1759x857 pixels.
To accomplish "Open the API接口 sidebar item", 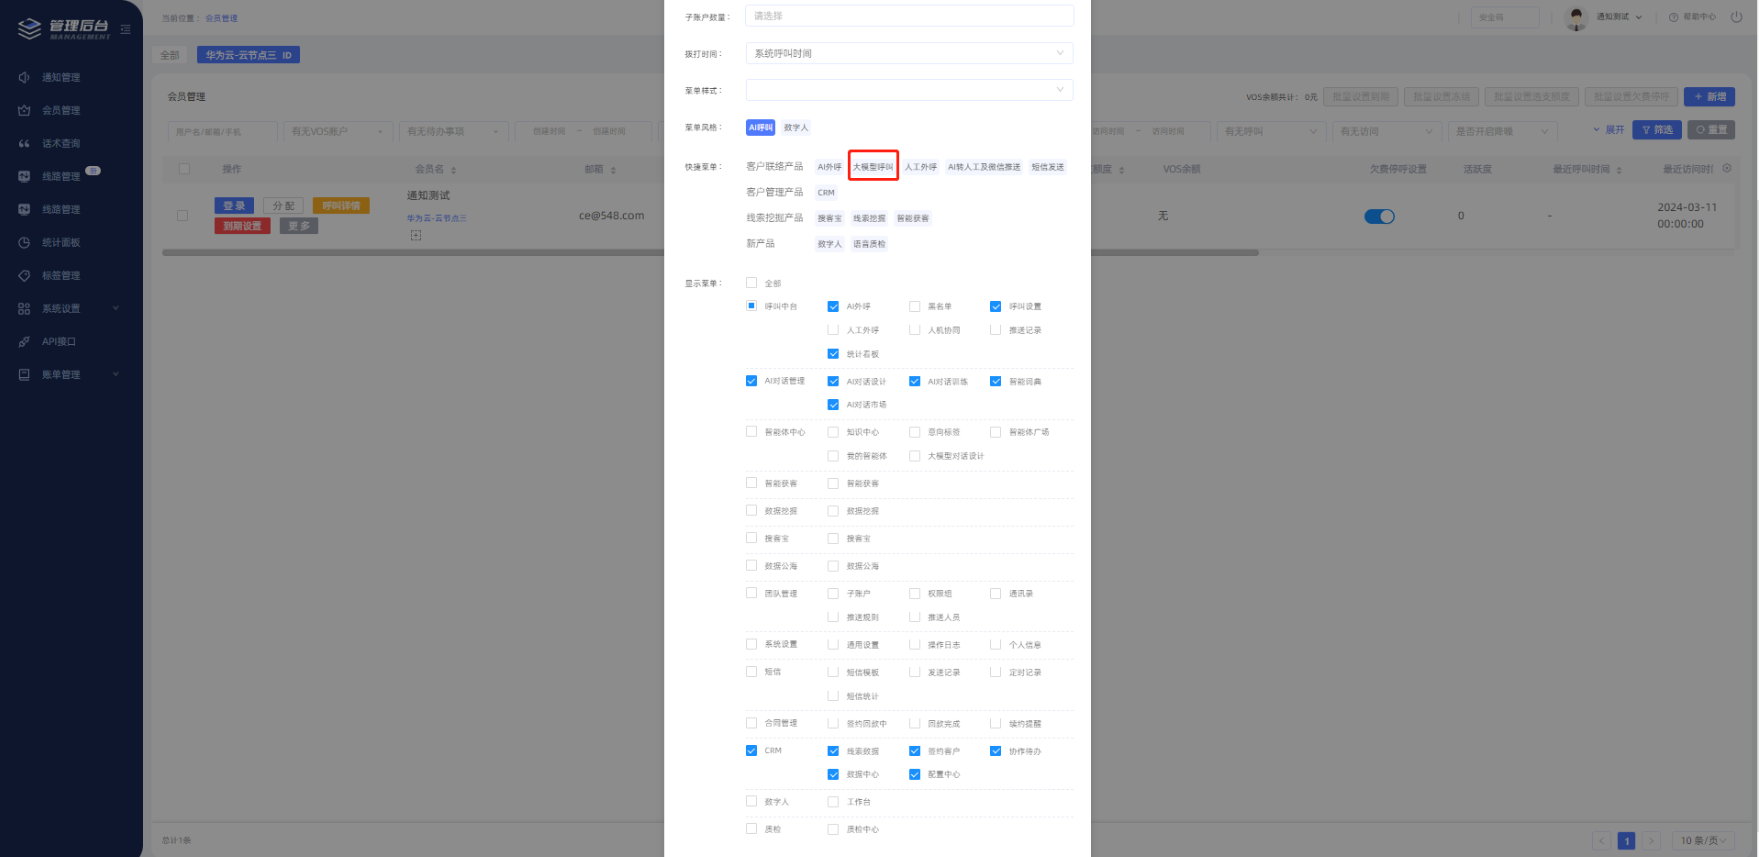I will 58,341.
